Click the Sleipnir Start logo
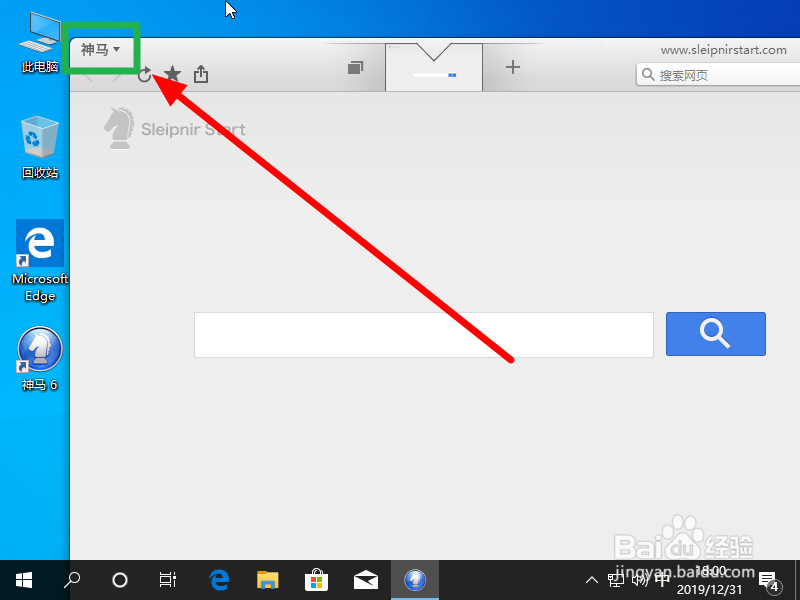Screen dimensions: 800x600 (x=174, y=128)
